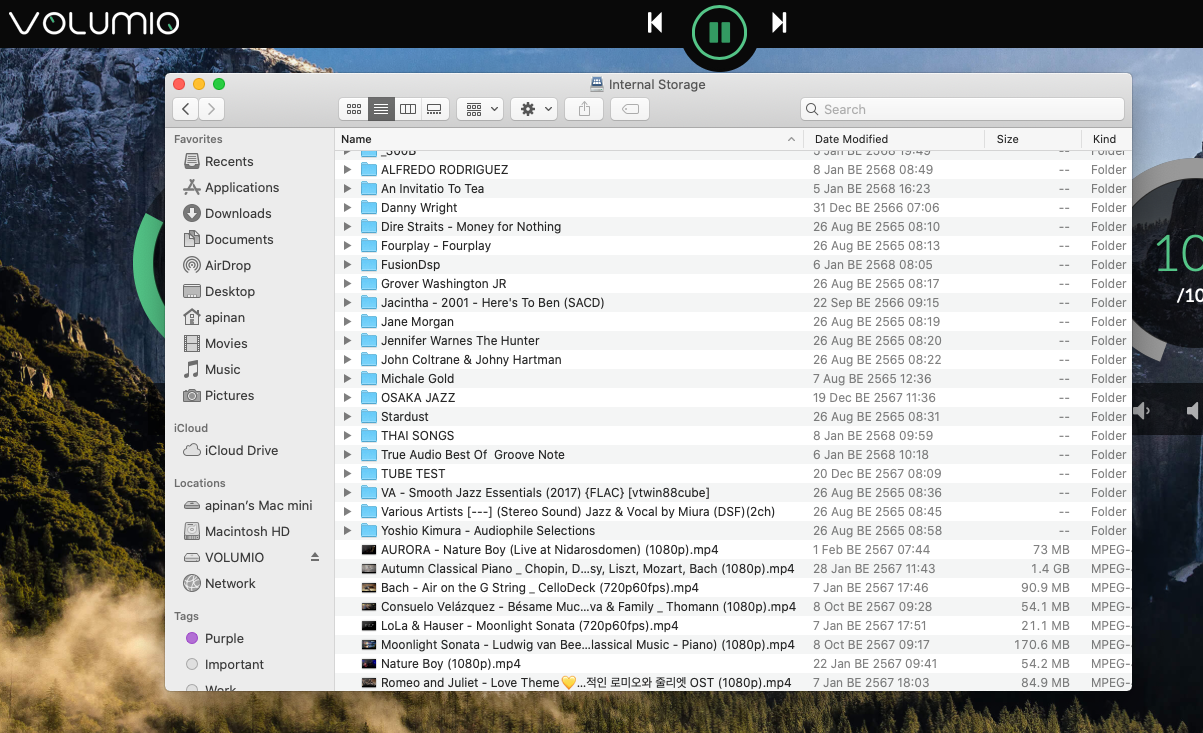Image resolution: width=1203 pixels, height=733 pixels.
Task: Sort by Size column
Action: click(1033, 139)
